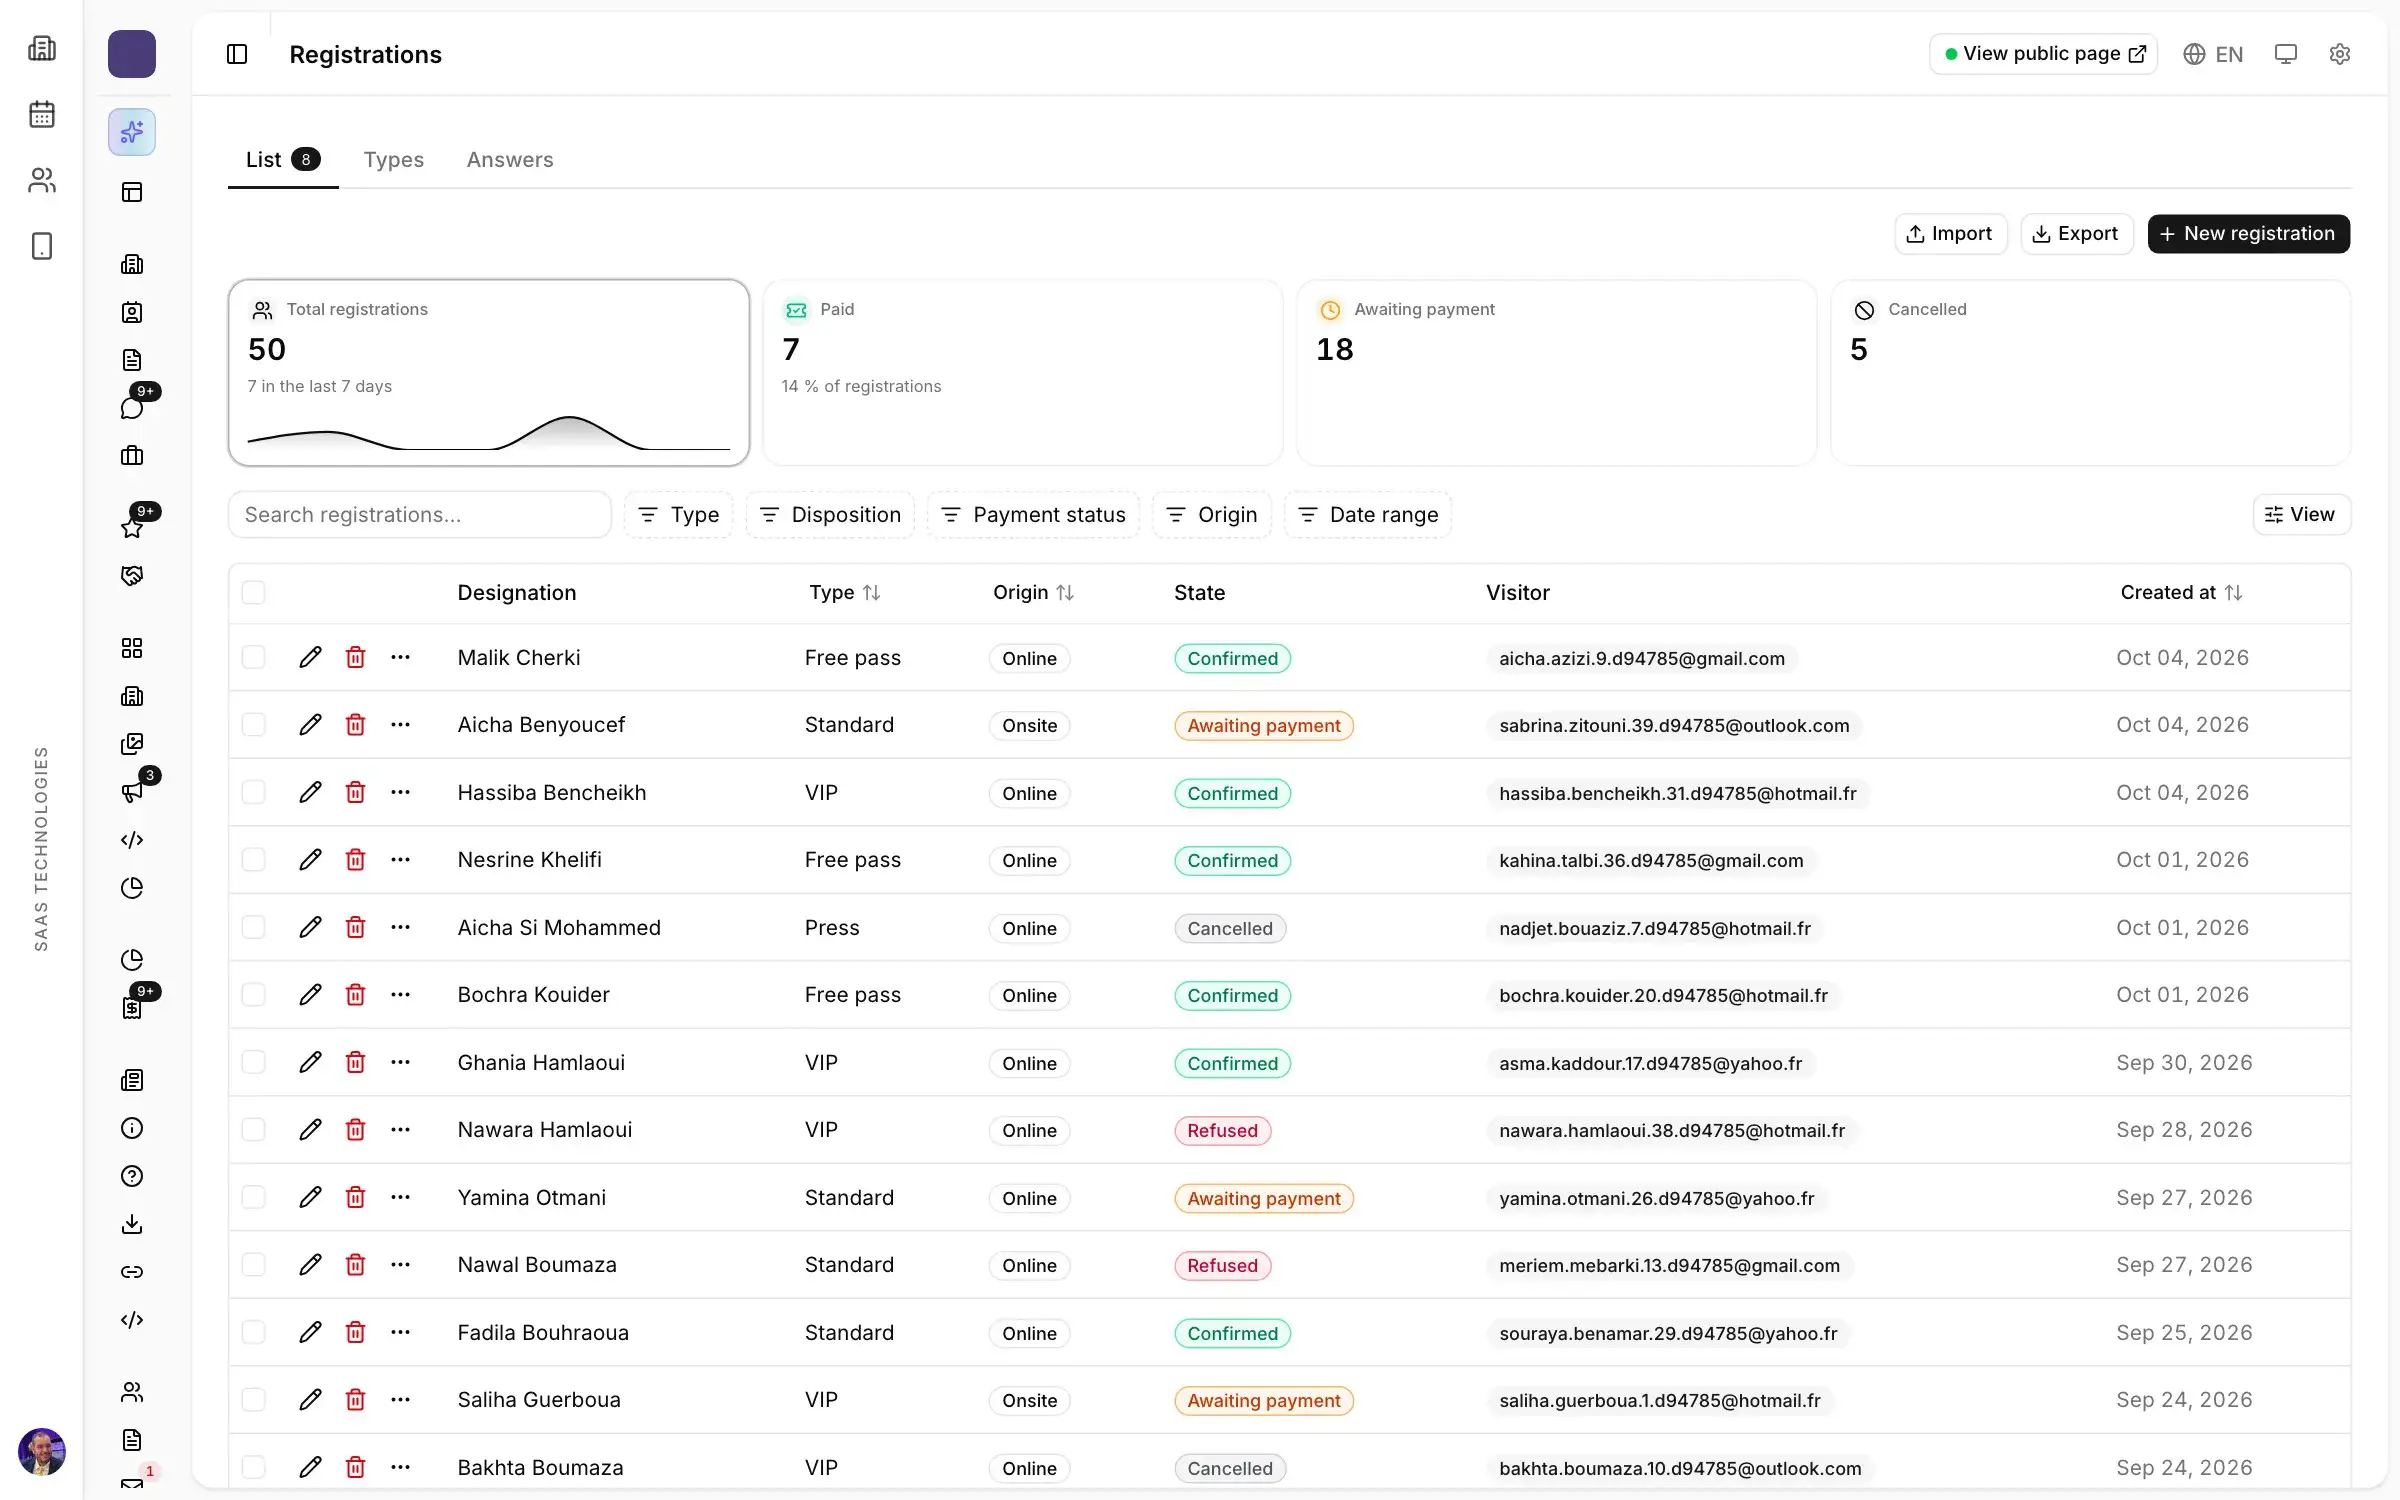The height and width of the screenshot is (1500, 2400).
Task: Open the star icon with 9+ badge
Action: tap(132, 528)
